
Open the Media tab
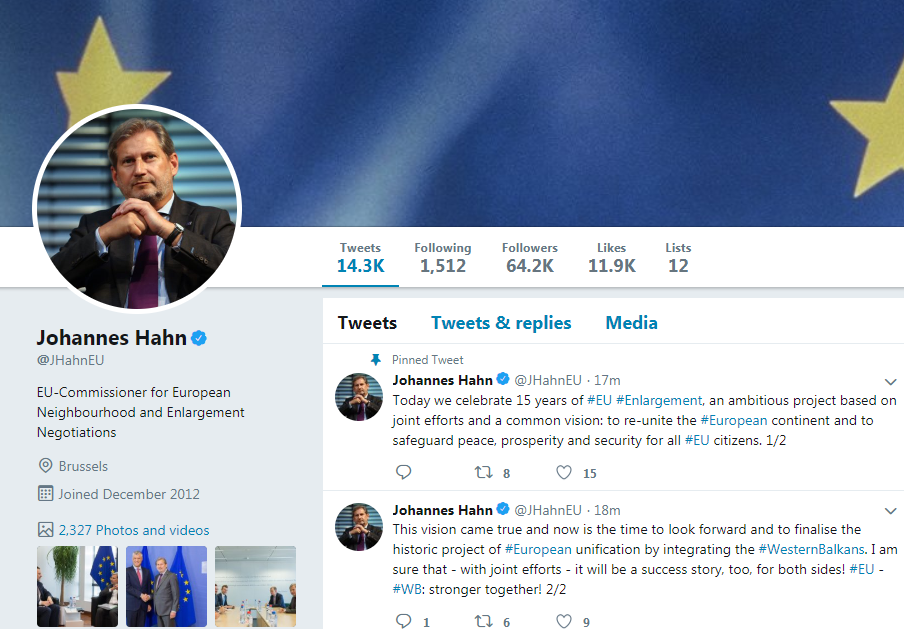pyautogui.click(x=631, y=323)
